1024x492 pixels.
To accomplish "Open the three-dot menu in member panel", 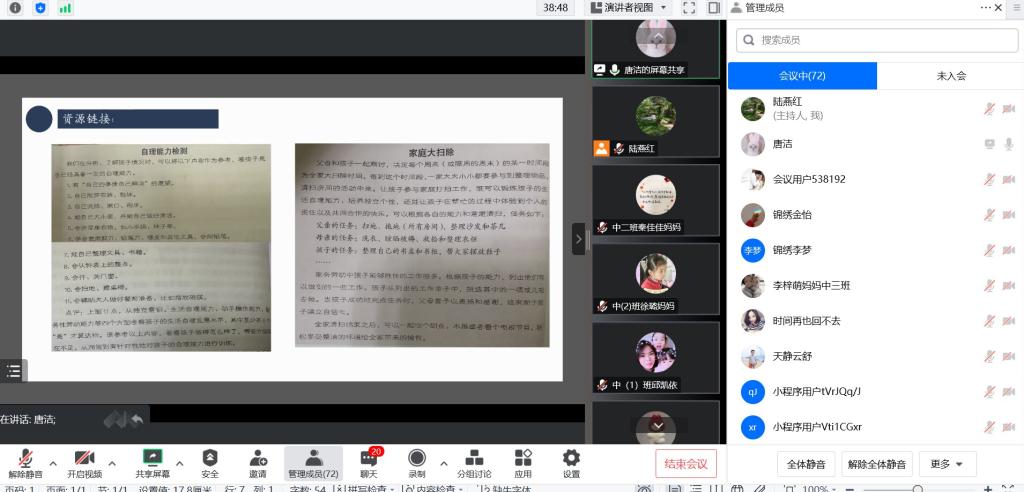I will [985, 8].
